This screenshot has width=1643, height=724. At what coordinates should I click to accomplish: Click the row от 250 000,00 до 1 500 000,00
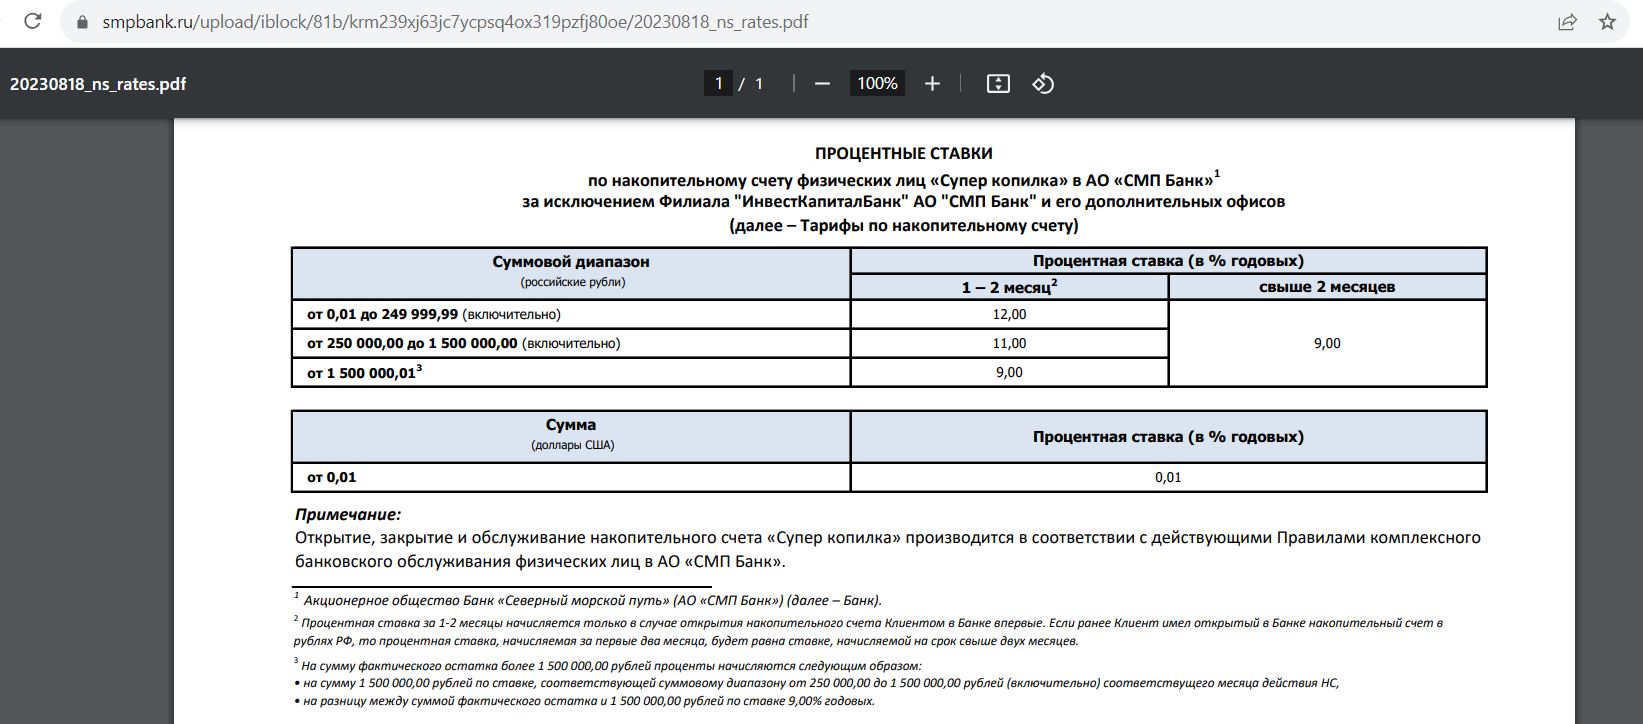tap(571, 343)
